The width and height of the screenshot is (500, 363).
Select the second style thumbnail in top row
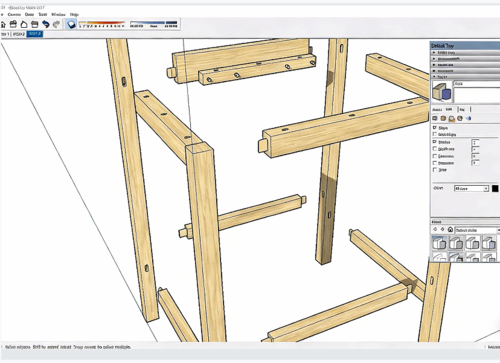click(x=456, y=243)
